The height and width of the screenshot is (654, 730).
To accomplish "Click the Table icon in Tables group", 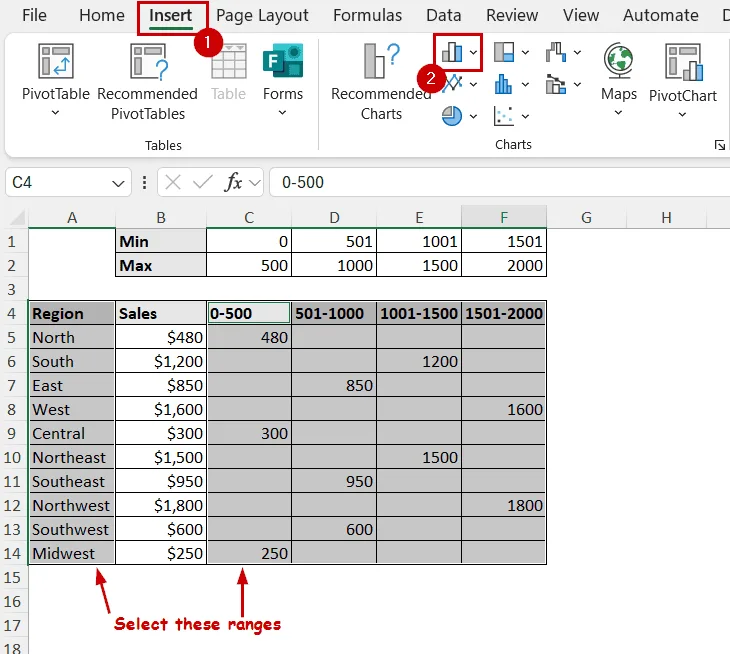I will (x=228, y=62).
